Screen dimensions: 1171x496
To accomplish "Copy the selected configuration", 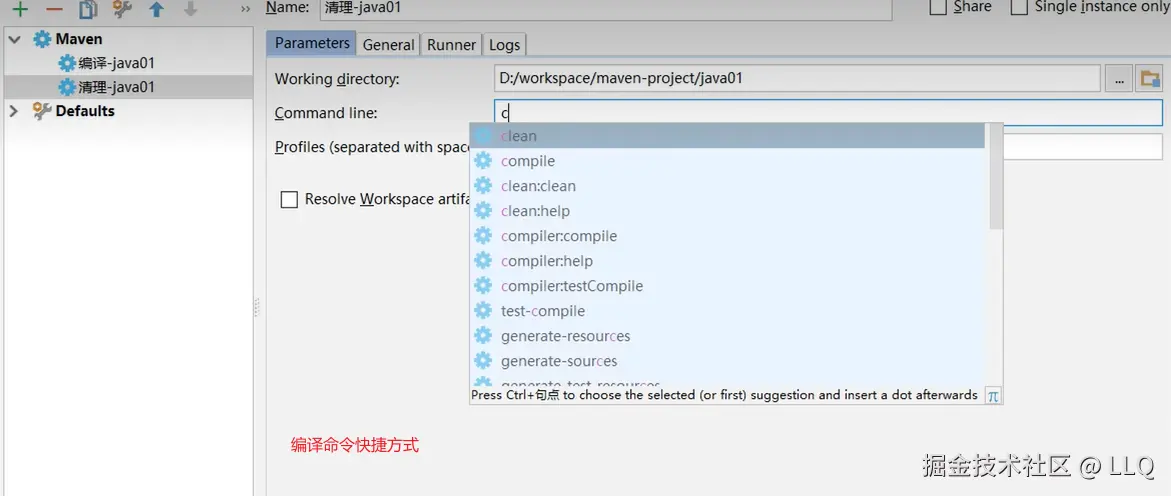I will (89, 9).
